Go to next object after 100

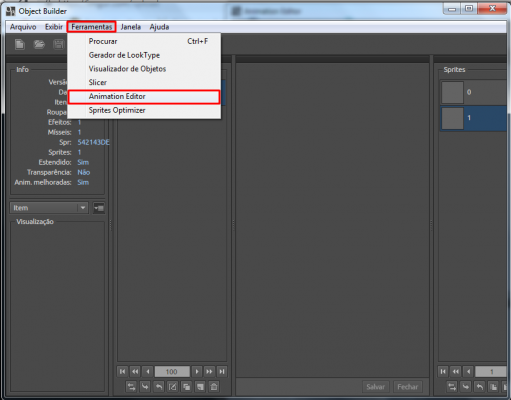(x=197, y=371)
